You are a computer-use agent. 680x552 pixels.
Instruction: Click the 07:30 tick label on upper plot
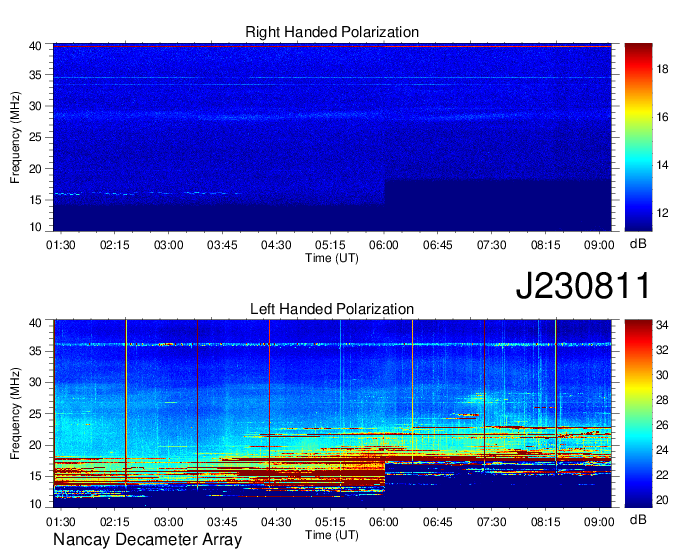pyautogui.click(x=491, y=245)
